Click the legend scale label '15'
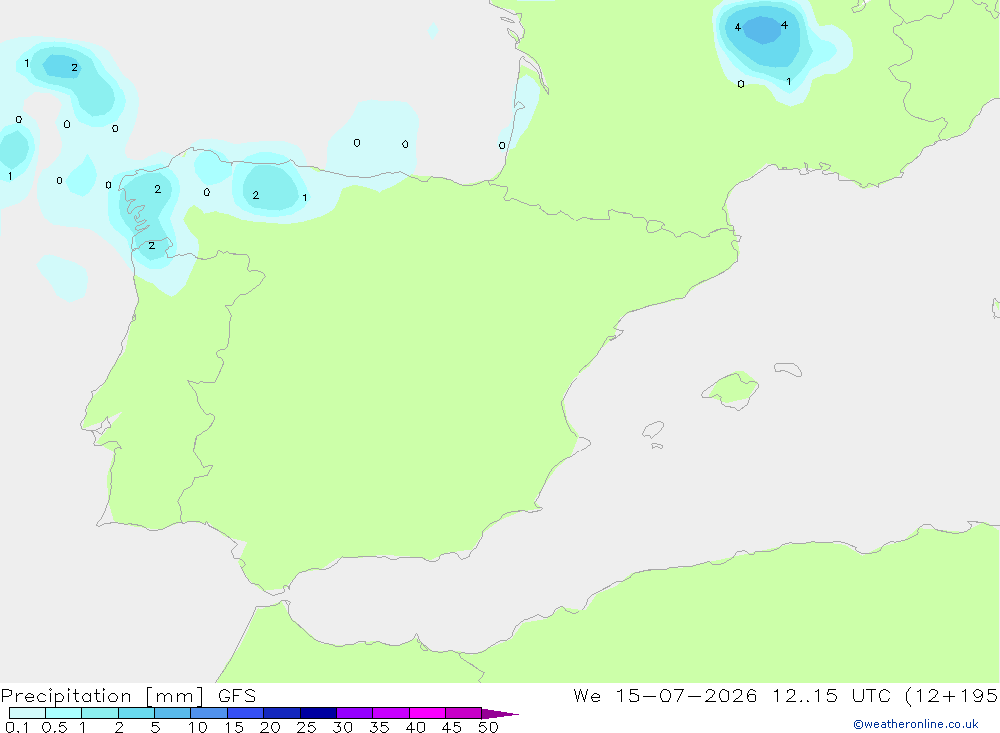This screenshot has height=733, width=1000. coord(234,727)
